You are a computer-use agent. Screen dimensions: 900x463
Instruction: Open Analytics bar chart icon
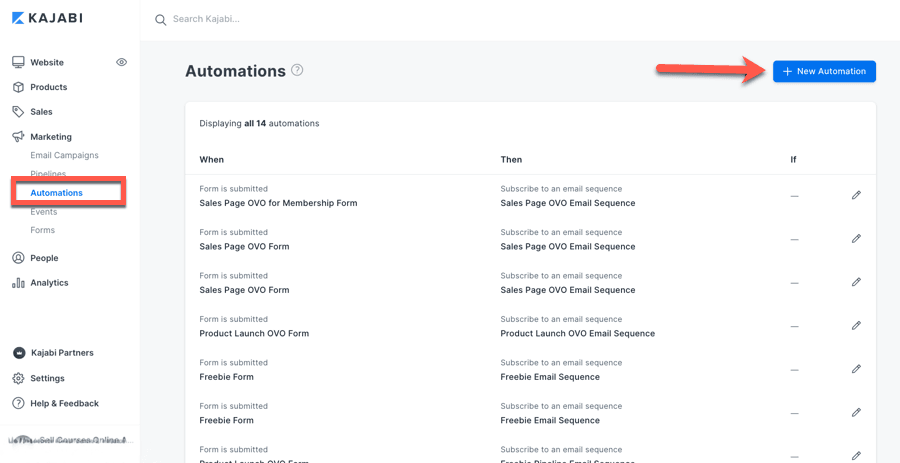[18, 283]
